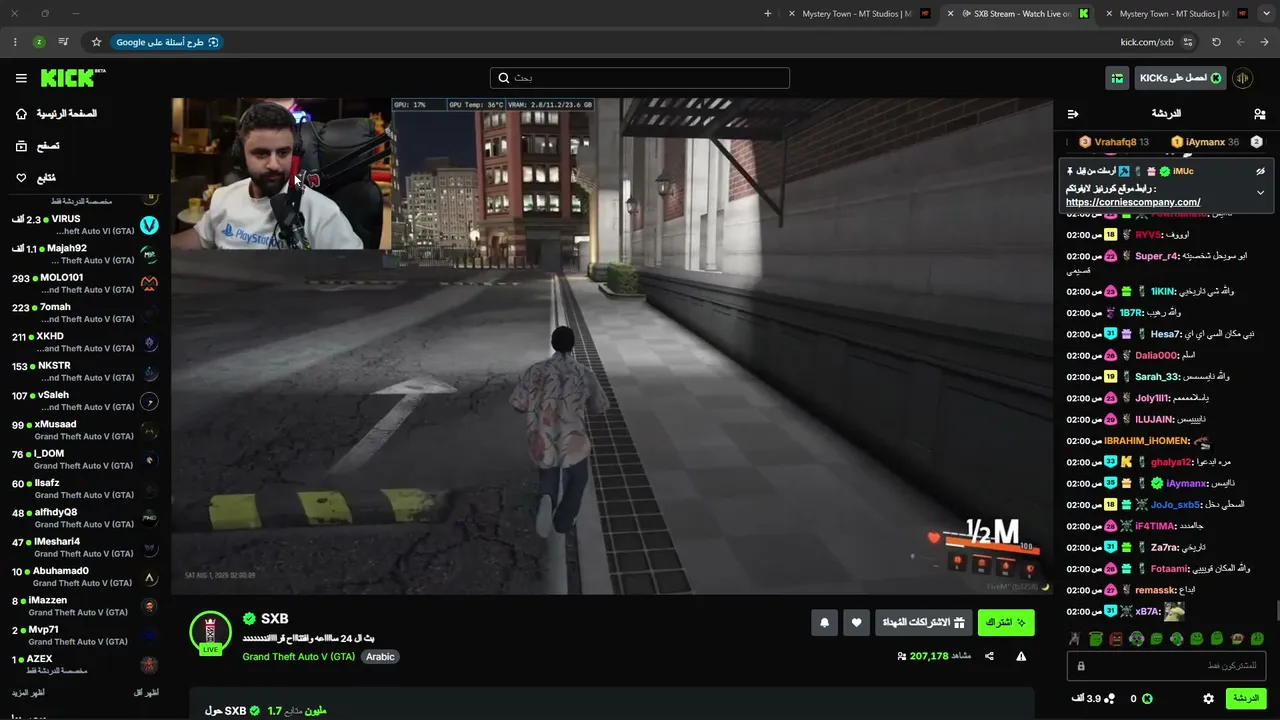
Task: Click the home icon in the sidebar
Action: [21, 114]
